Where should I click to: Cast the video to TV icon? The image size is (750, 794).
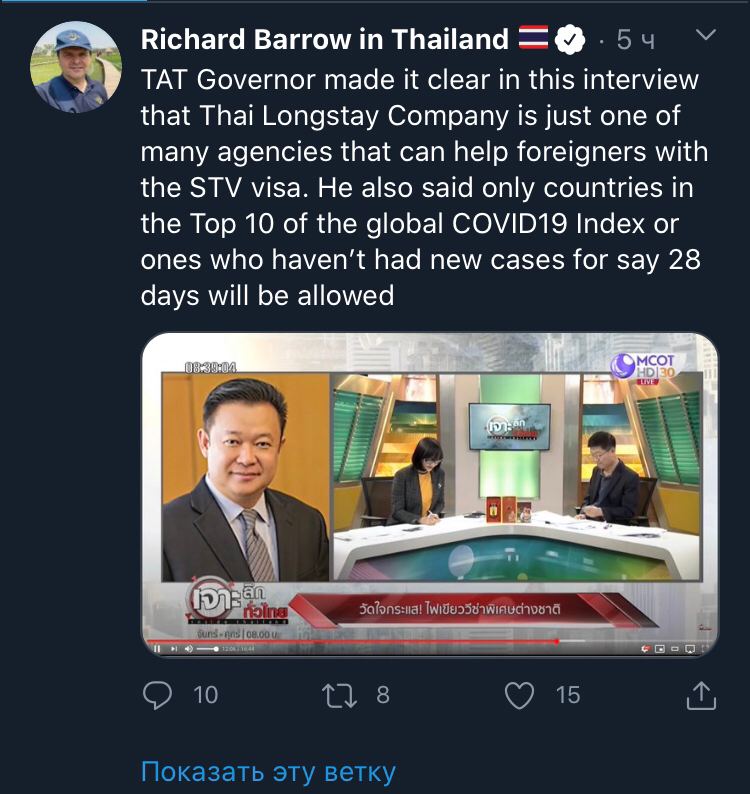click(x=690, y=649)
